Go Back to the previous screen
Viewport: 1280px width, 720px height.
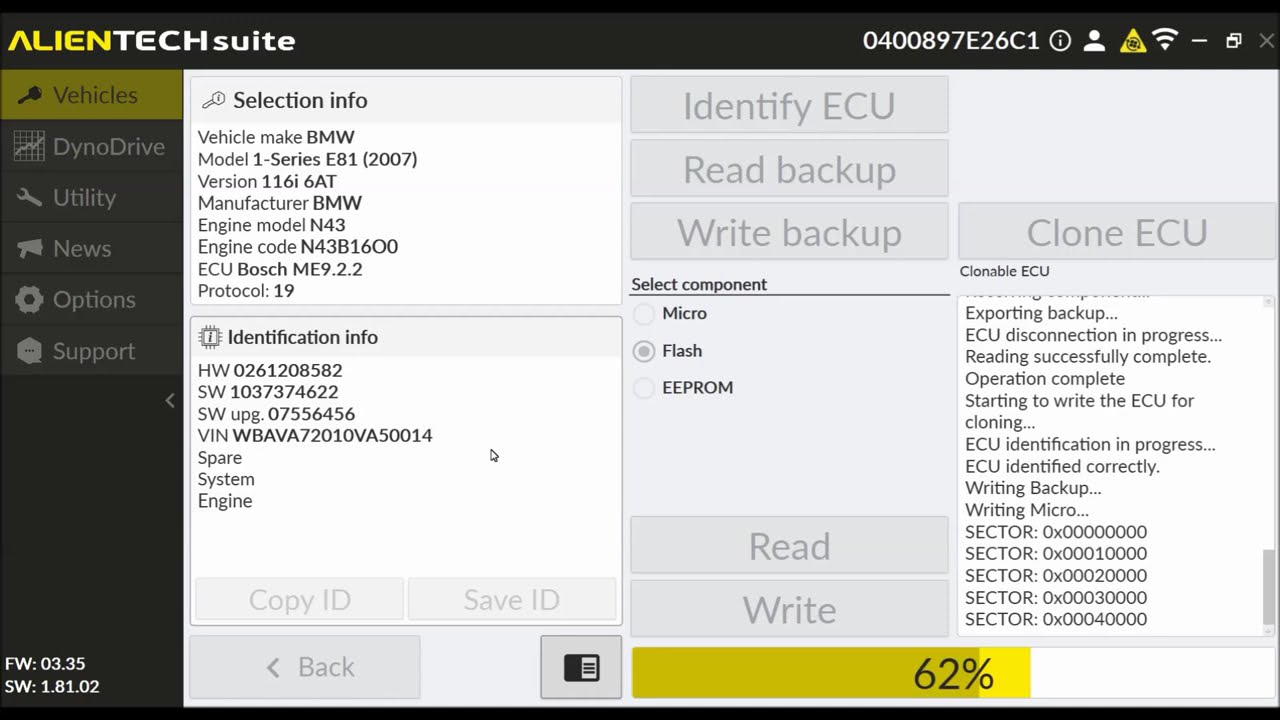305,667
